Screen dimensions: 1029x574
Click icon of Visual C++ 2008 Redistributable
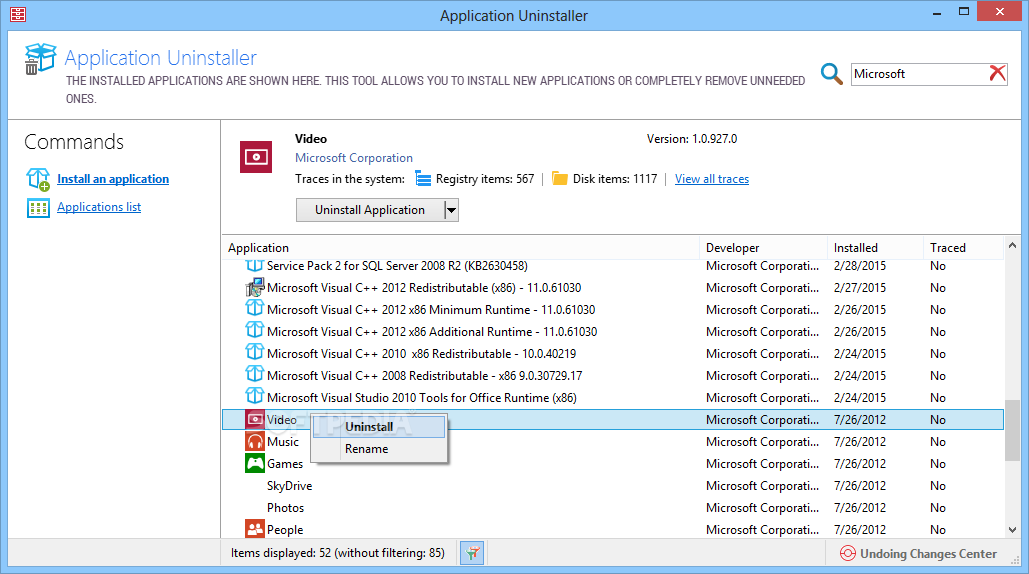point(255,374)
